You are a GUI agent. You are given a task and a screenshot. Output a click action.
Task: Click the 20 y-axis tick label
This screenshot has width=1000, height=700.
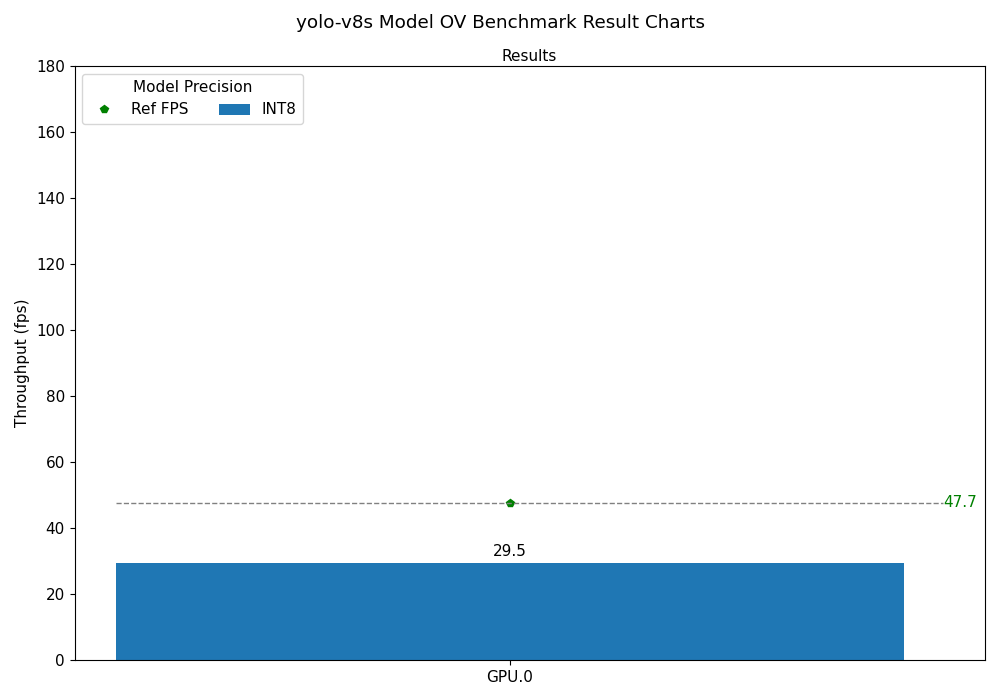pyautogui.click(x=54, y=595)
